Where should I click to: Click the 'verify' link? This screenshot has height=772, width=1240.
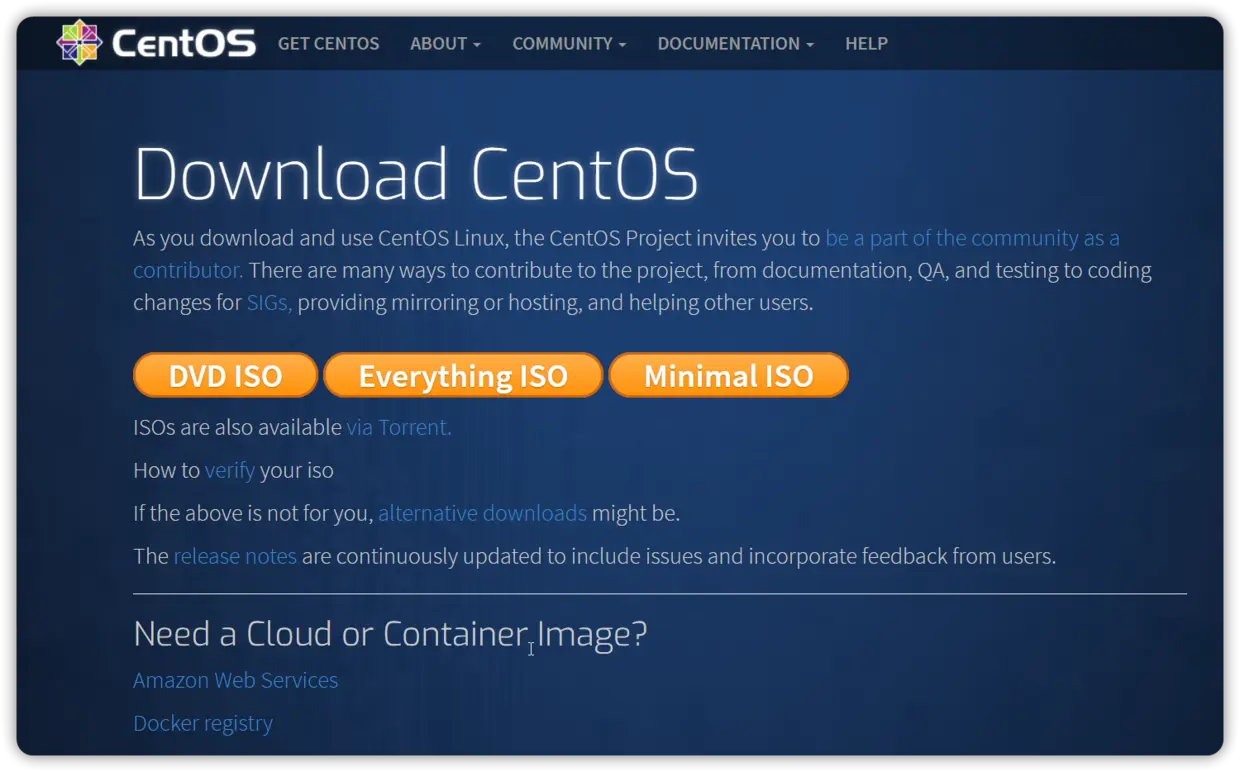pyautogui.click(x=230, y=470)
